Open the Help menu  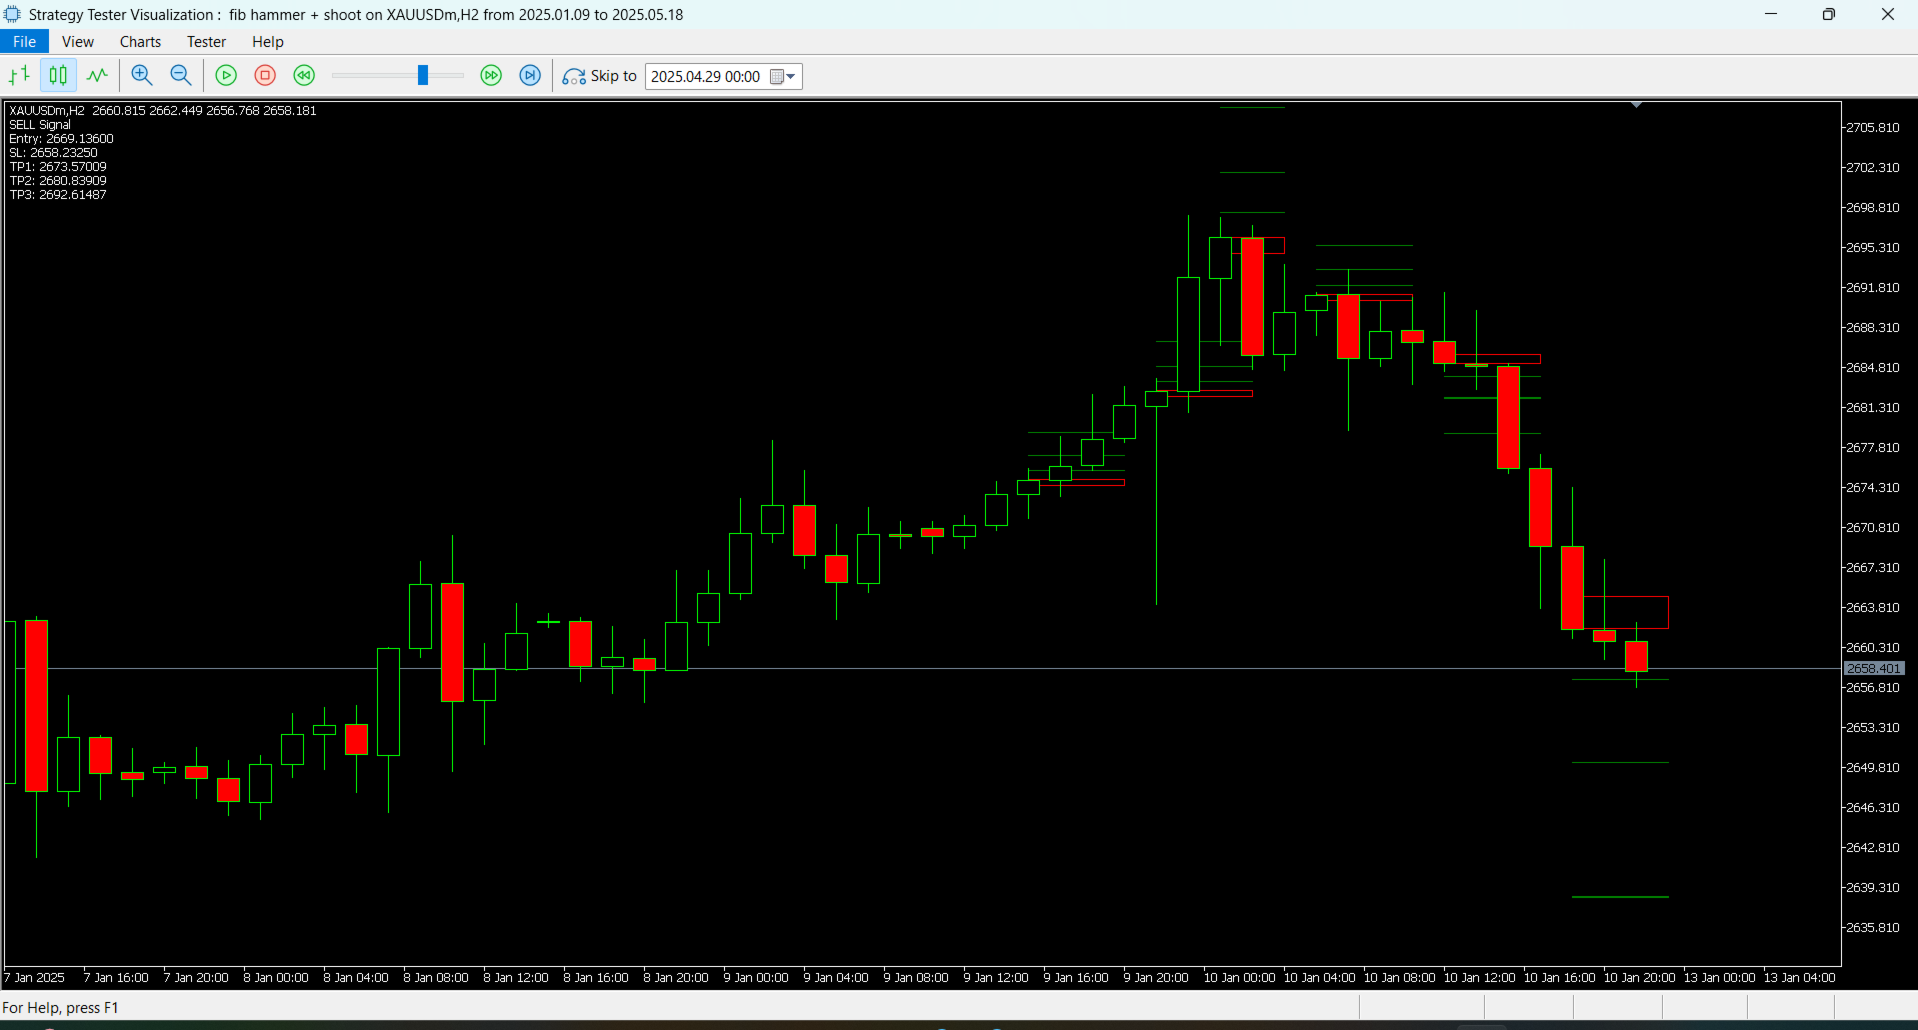pos(267,41)
